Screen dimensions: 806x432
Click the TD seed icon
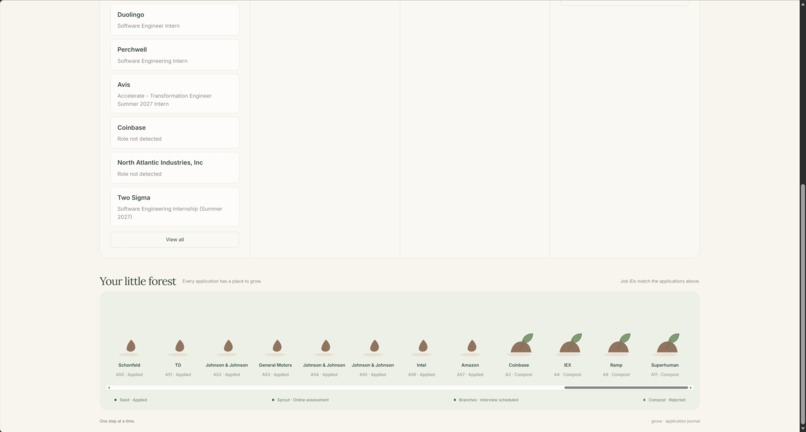pos(179,346)
